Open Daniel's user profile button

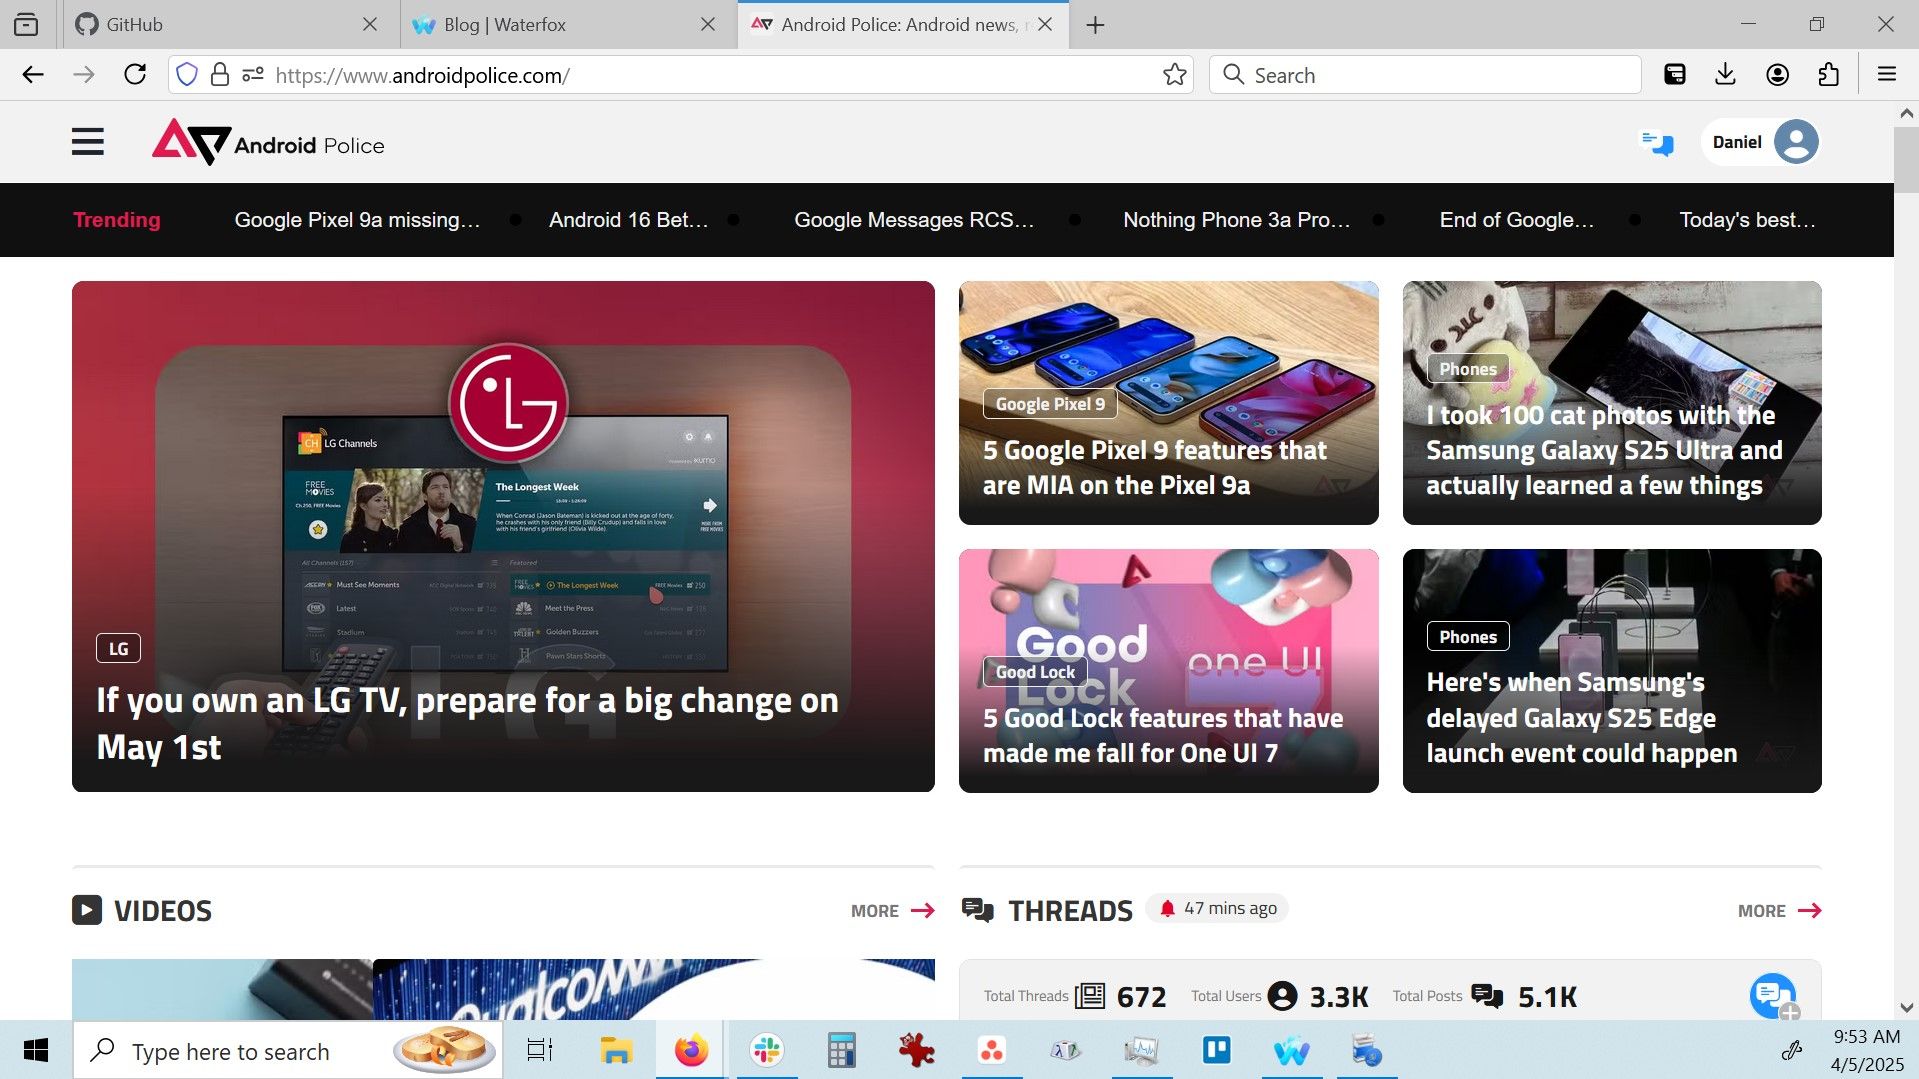point(1760,142)
